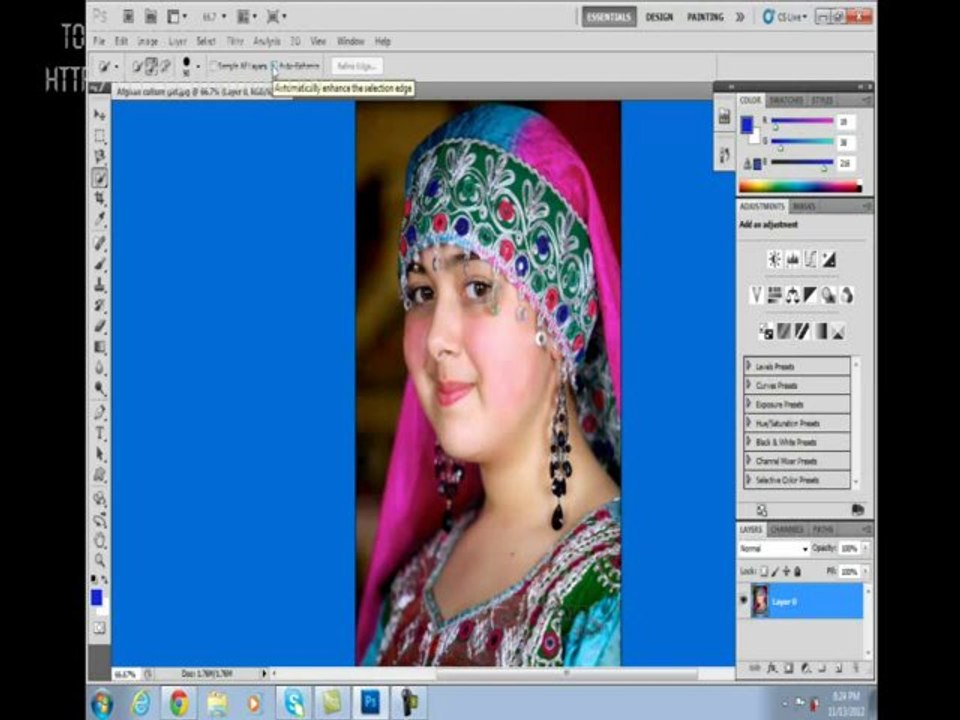This screenshot has height=720, width=960.
Task: Add a layer style via fx icon
Action: point(773,669)
